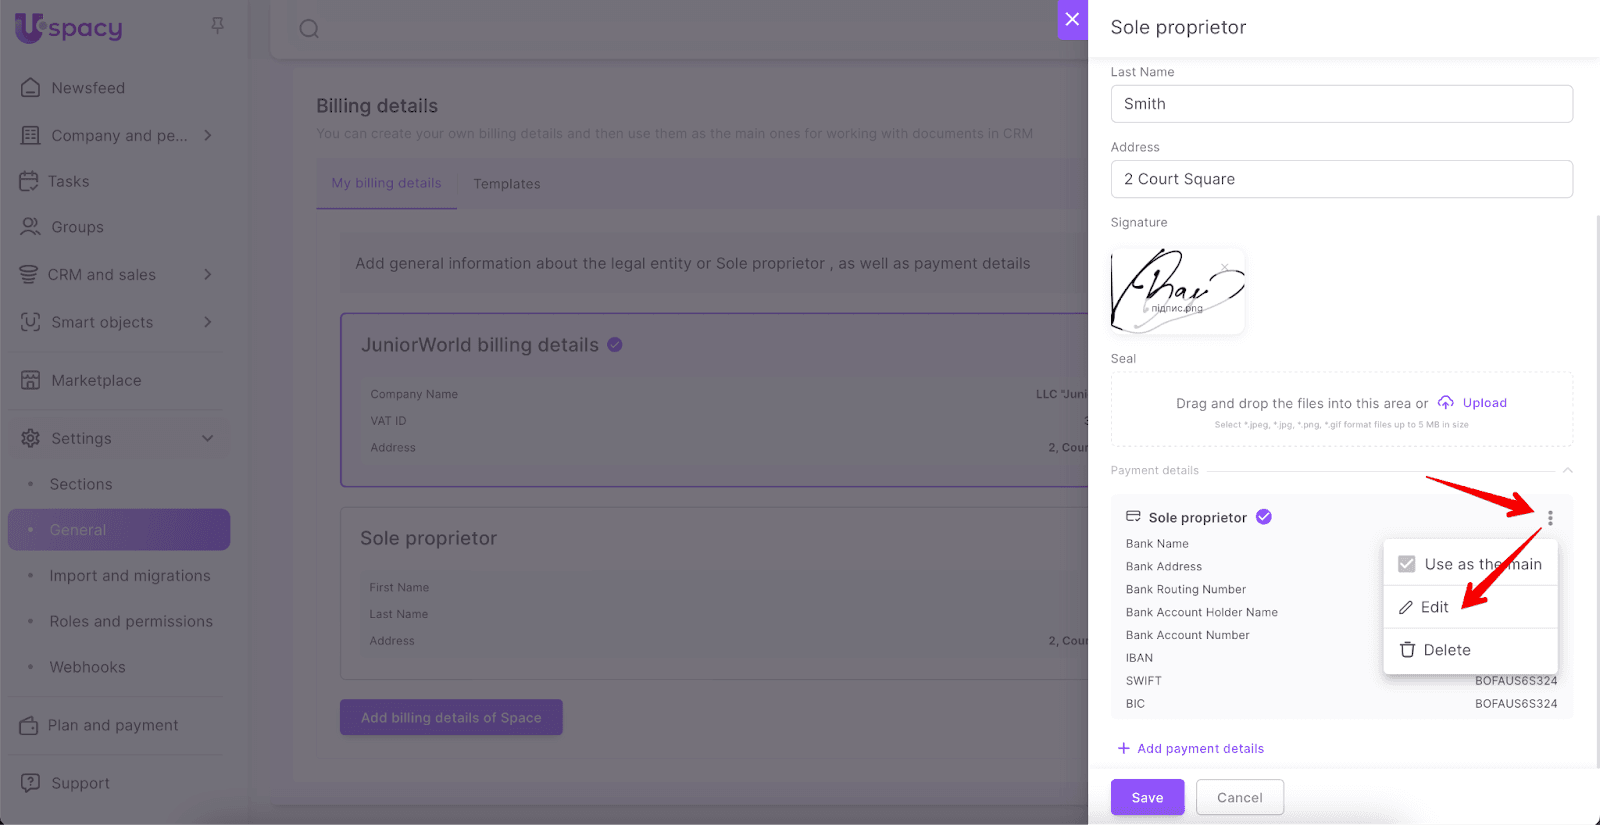Viewport: 1600px width, 825px height.
Task: Expand the Company and people menu
Action: 208,135
